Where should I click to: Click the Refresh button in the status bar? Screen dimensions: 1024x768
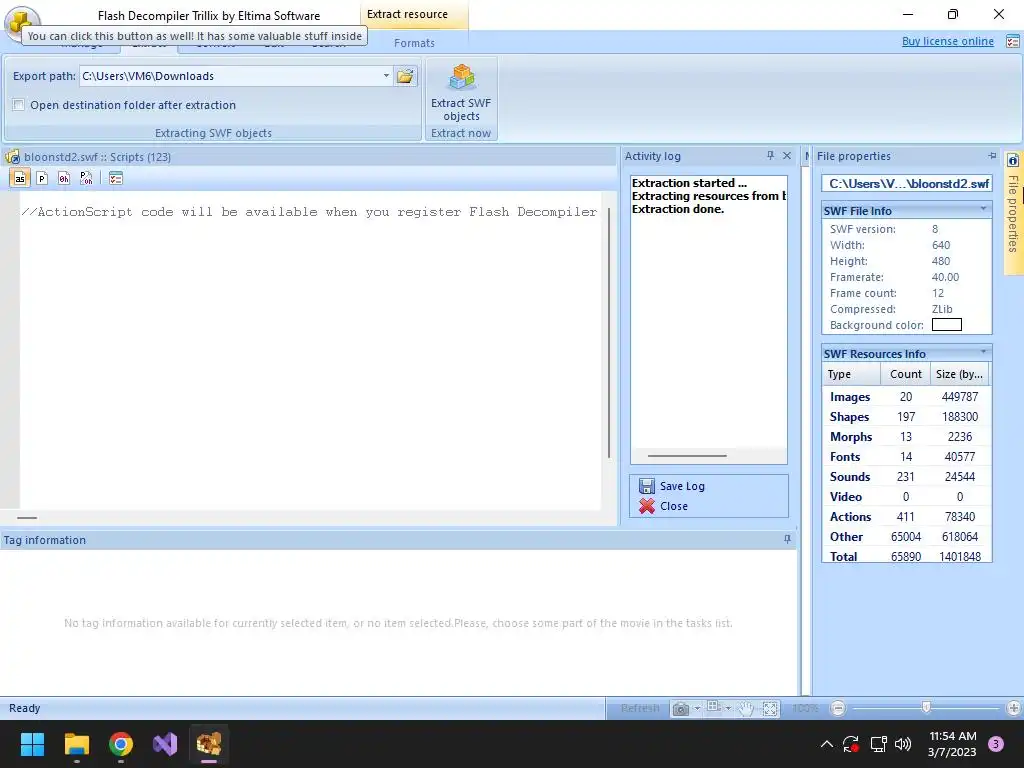click(x=639, y=709)
